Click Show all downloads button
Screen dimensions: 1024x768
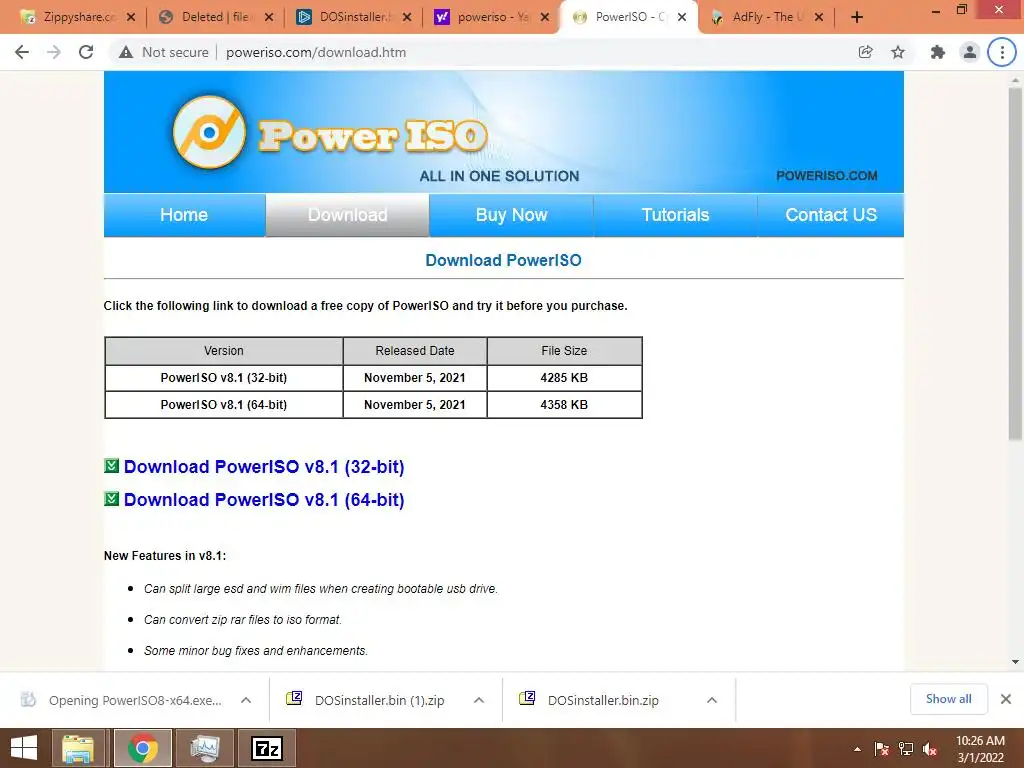pyautogui.click(x=948, y=699)
